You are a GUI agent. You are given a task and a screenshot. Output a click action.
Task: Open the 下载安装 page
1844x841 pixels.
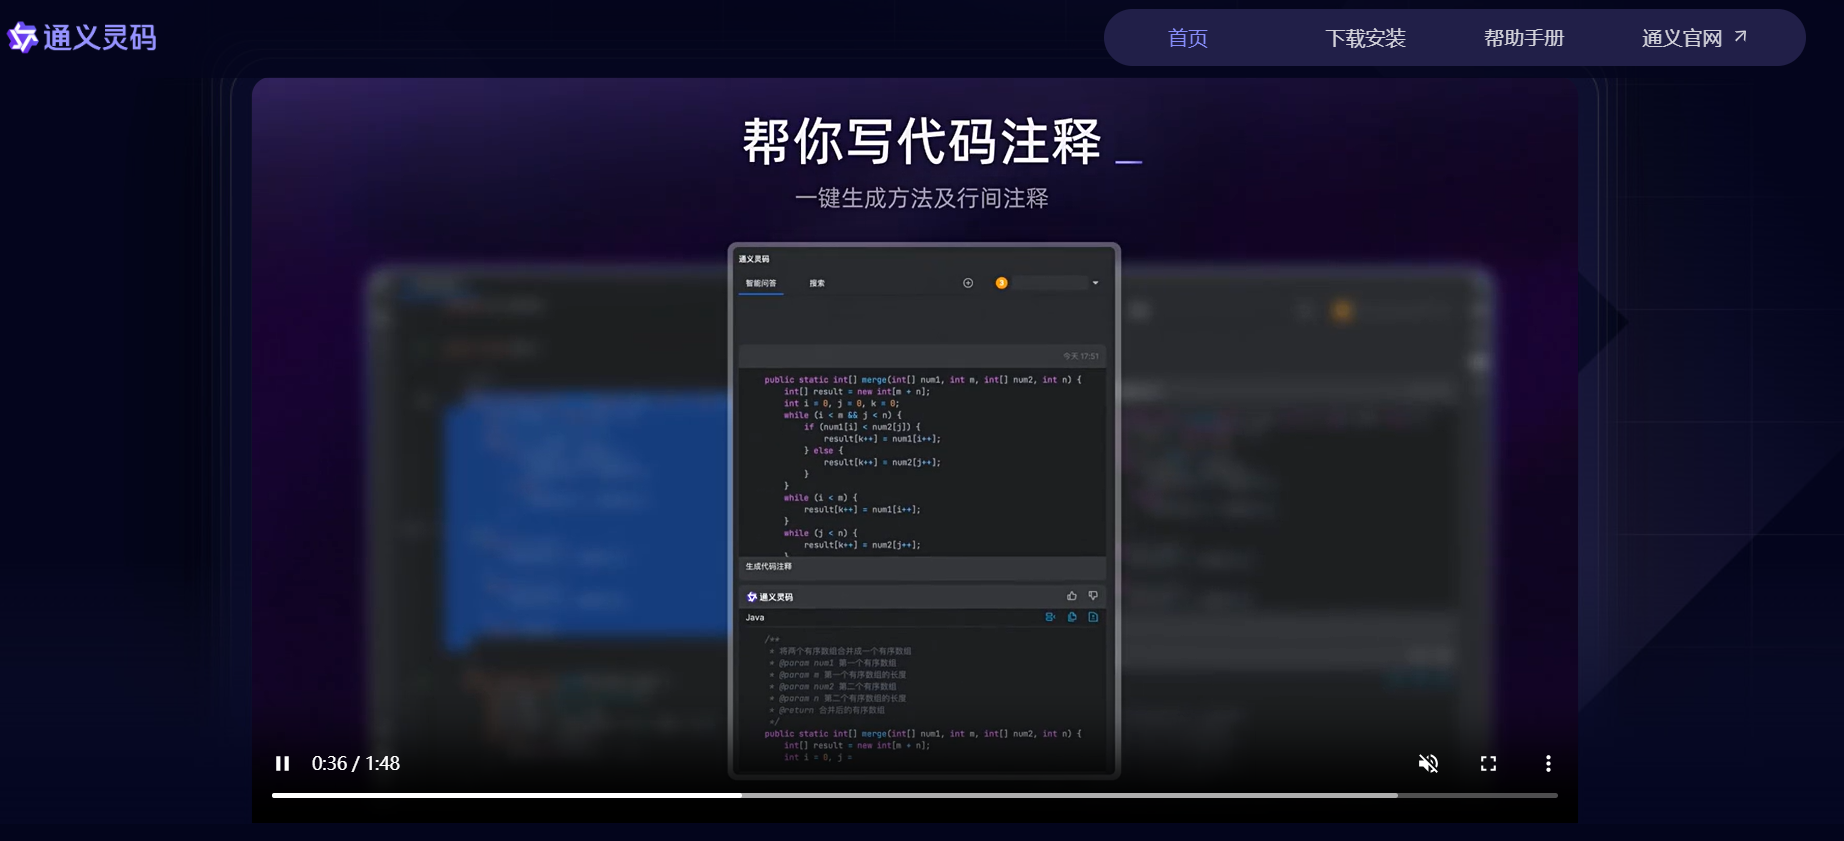(1365, 38)
